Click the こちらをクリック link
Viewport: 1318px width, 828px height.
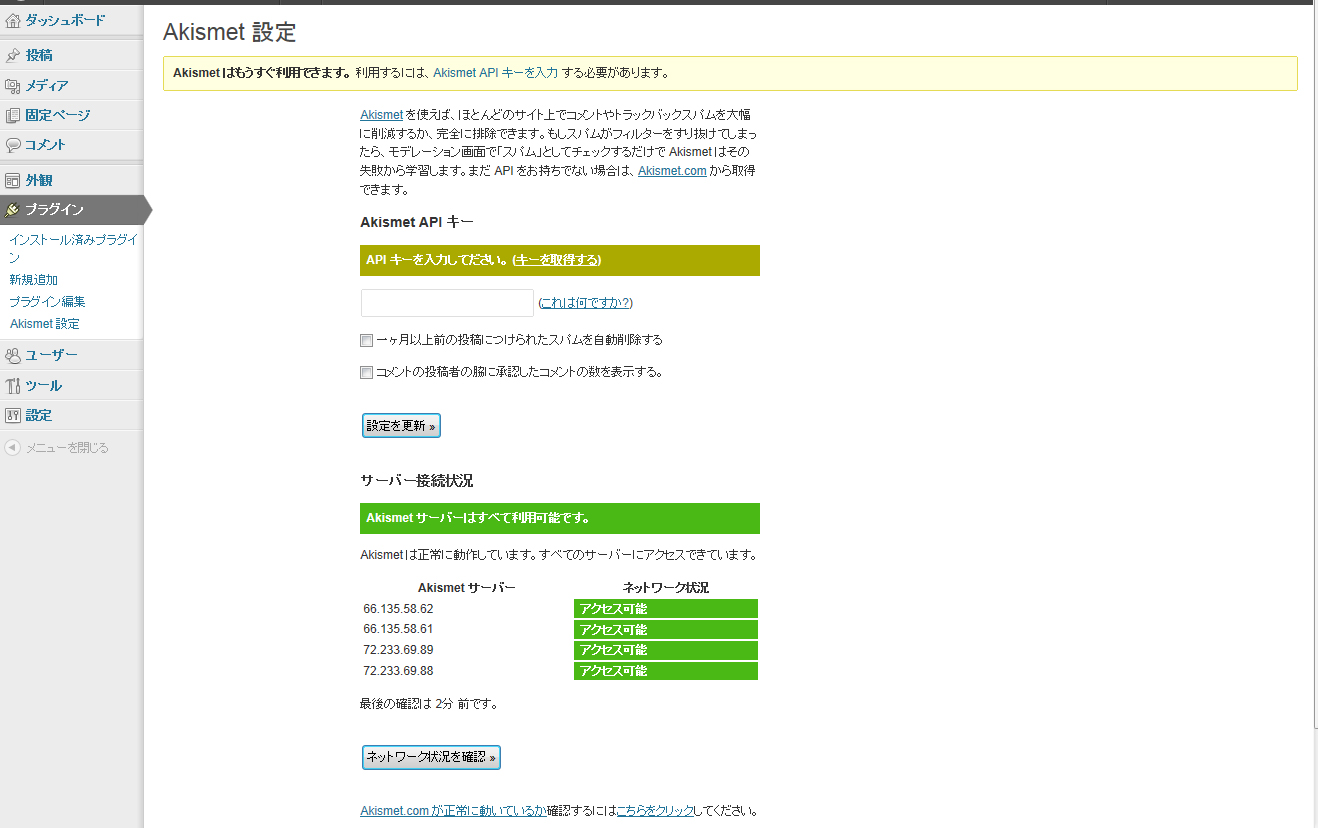pyautogui.click(x=655, y=811)
